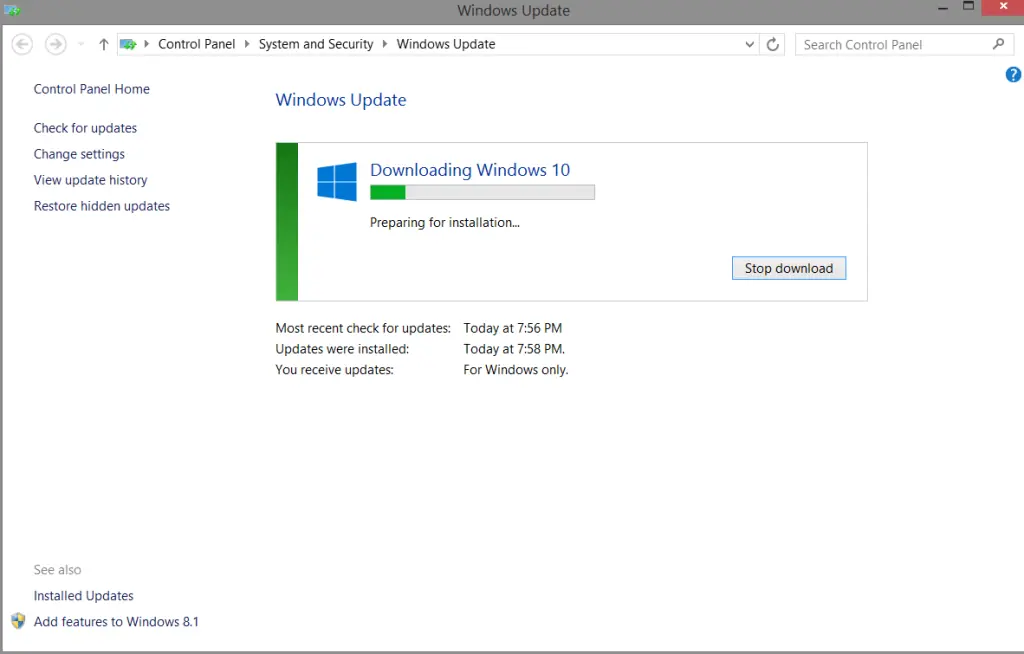This screenshot has height=654, width=1024.
Task: Click the Windows Update page heading
Action: pyautogui.click(x=341, y=100)
